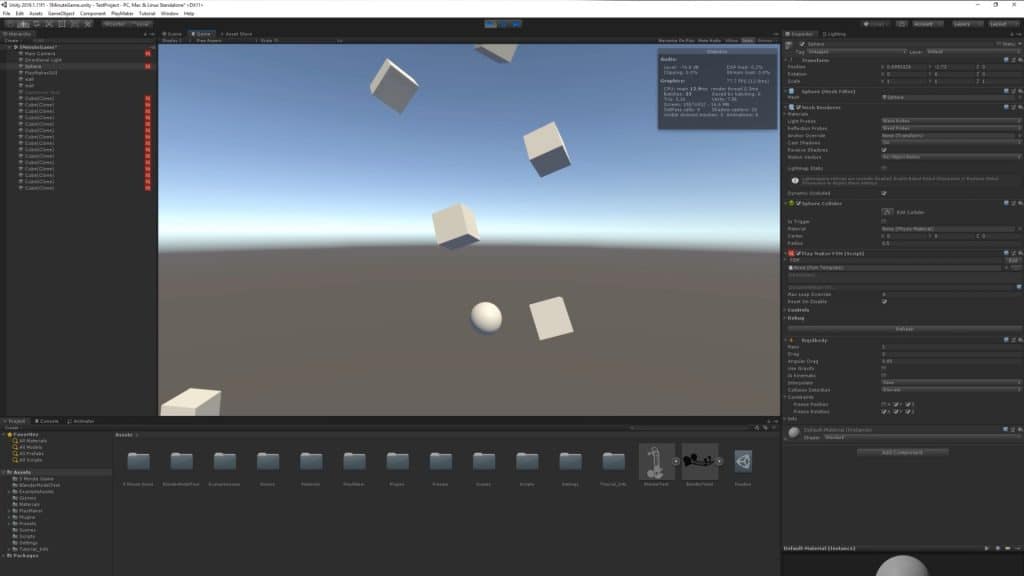Toggle the Reset On Disable checkbox
The height and width of the screenshot is (576, 1024).
pos(884,302)
